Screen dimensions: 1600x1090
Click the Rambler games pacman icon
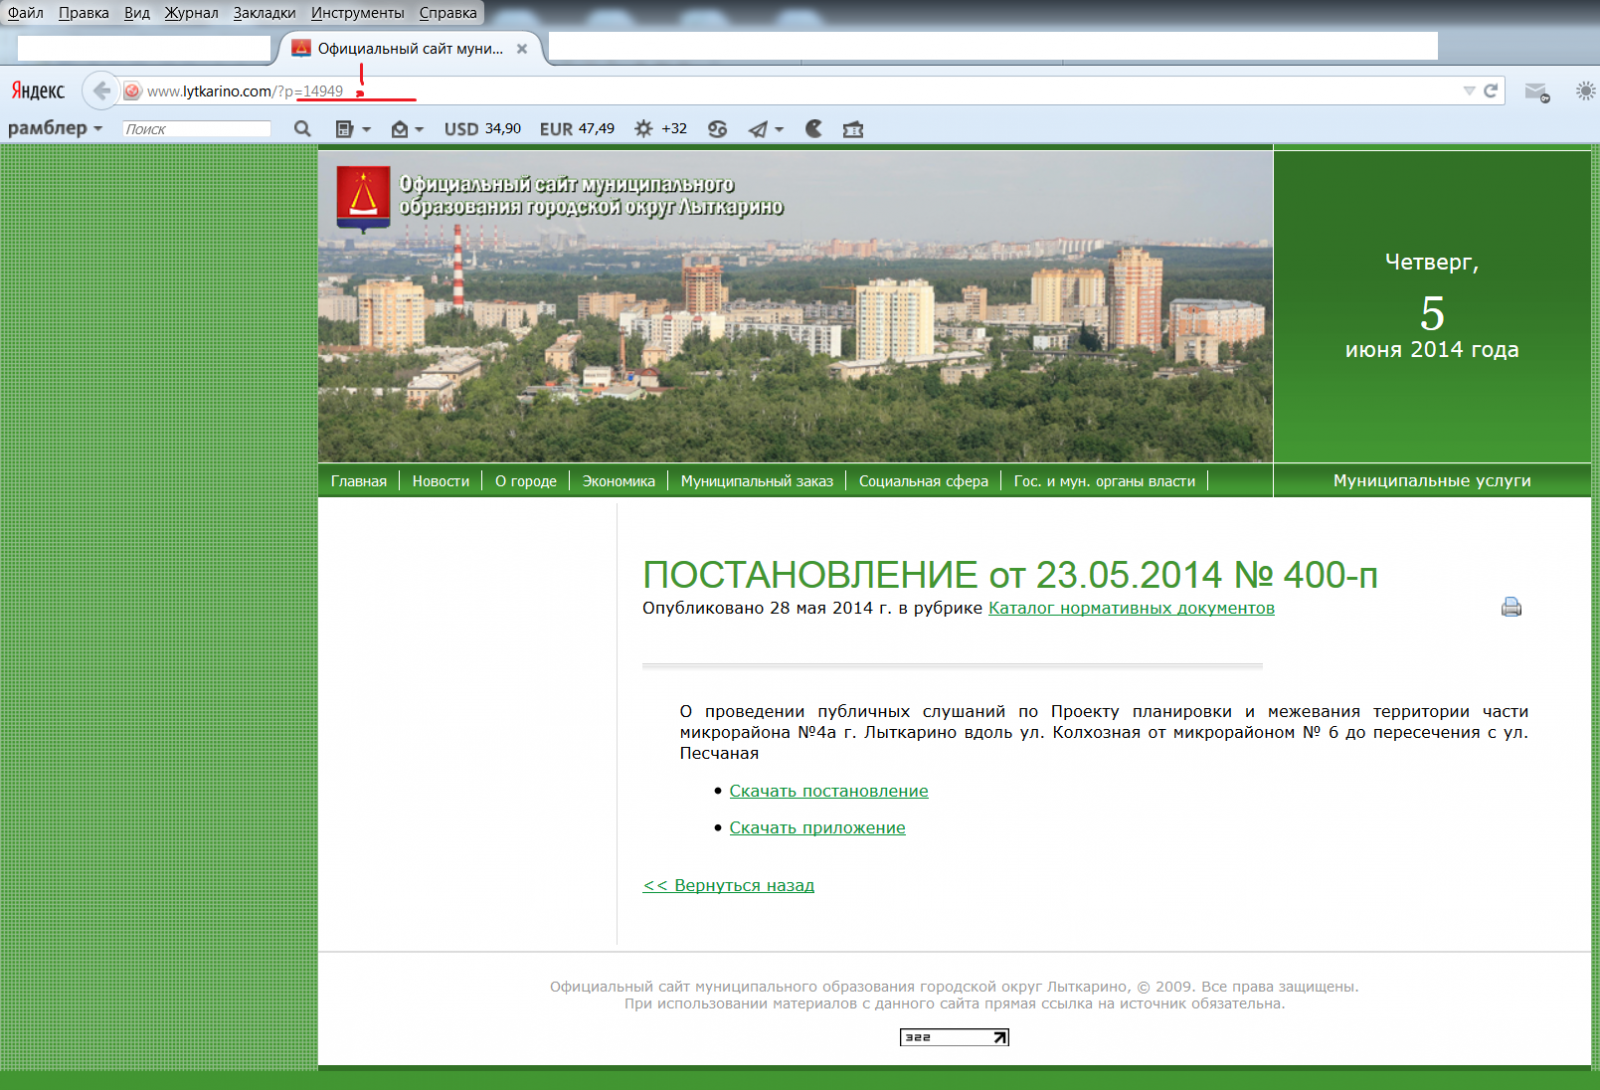(x=814, y=129)
